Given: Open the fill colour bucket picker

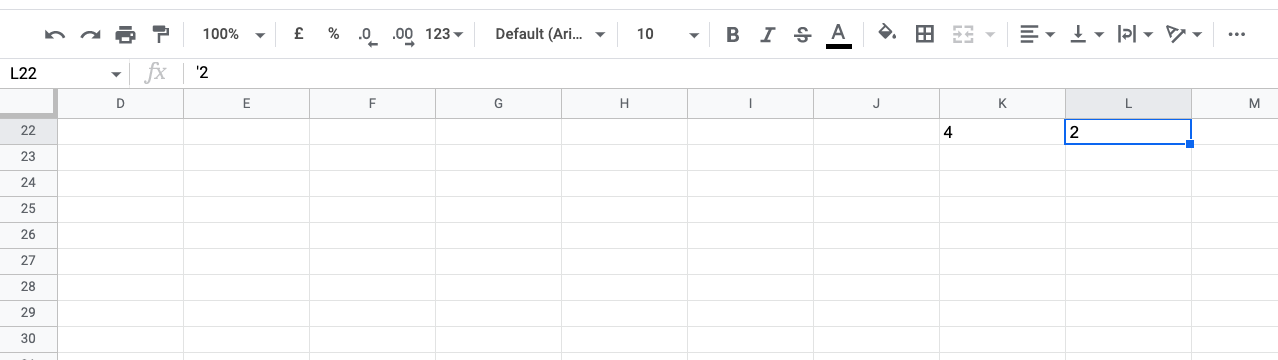Looking at the screenshot, I should click(x=887, y=34).
